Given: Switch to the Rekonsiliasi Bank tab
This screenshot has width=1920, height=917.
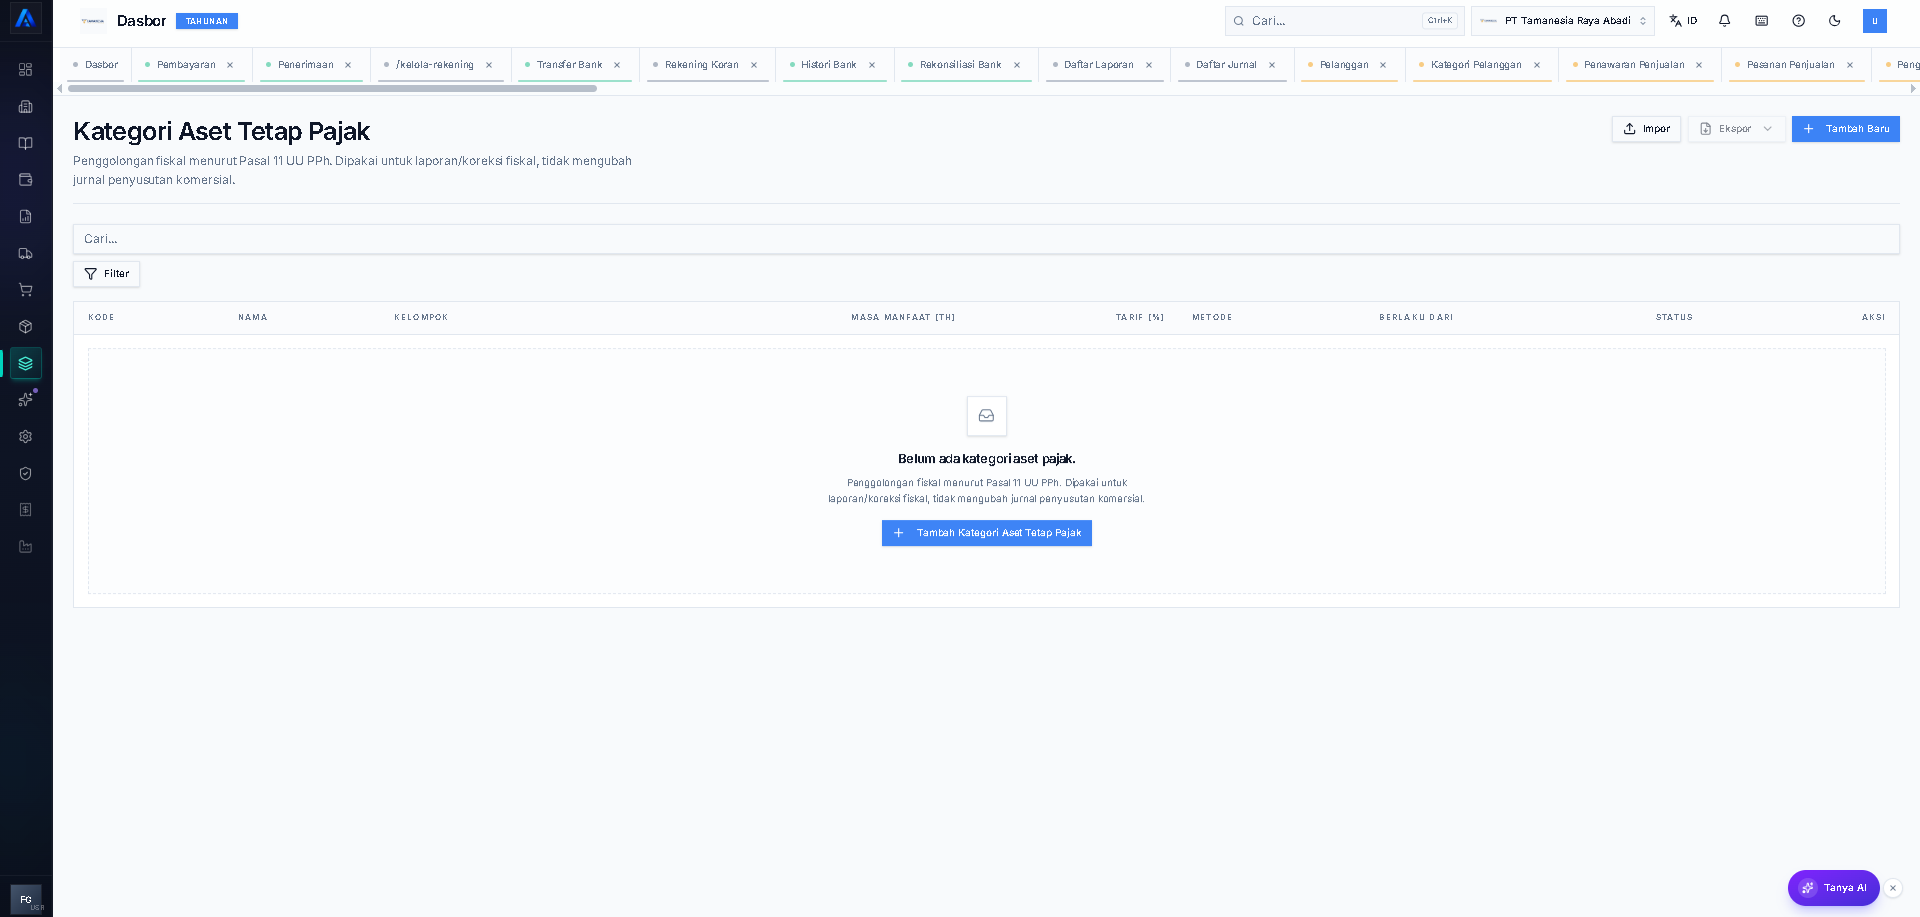Looking at the screenshot, I should (960, 65).
